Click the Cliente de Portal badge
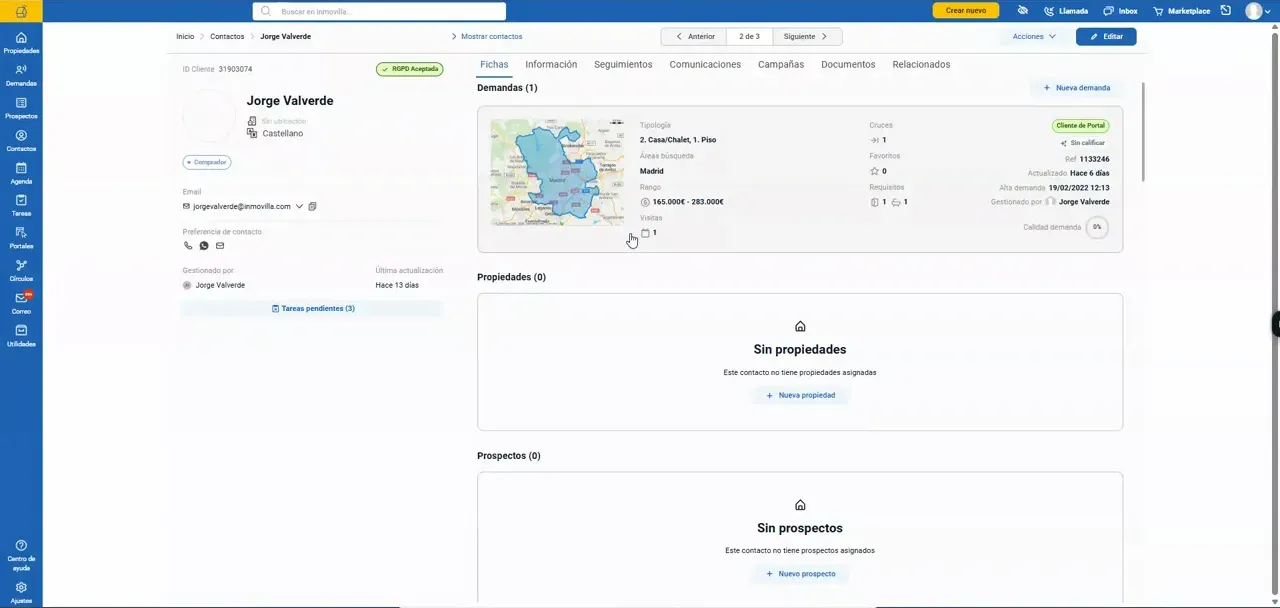The image size is (1280, 608). (1081, 126)
